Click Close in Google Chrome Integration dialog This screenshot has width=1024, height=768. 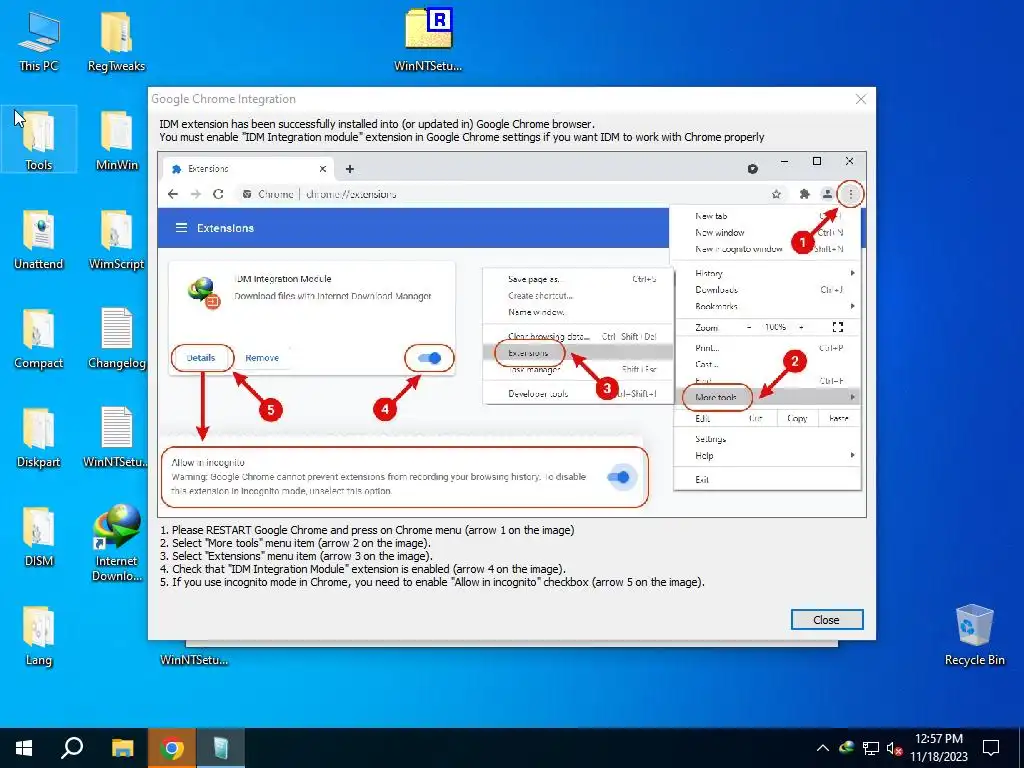tap(827, 620)
